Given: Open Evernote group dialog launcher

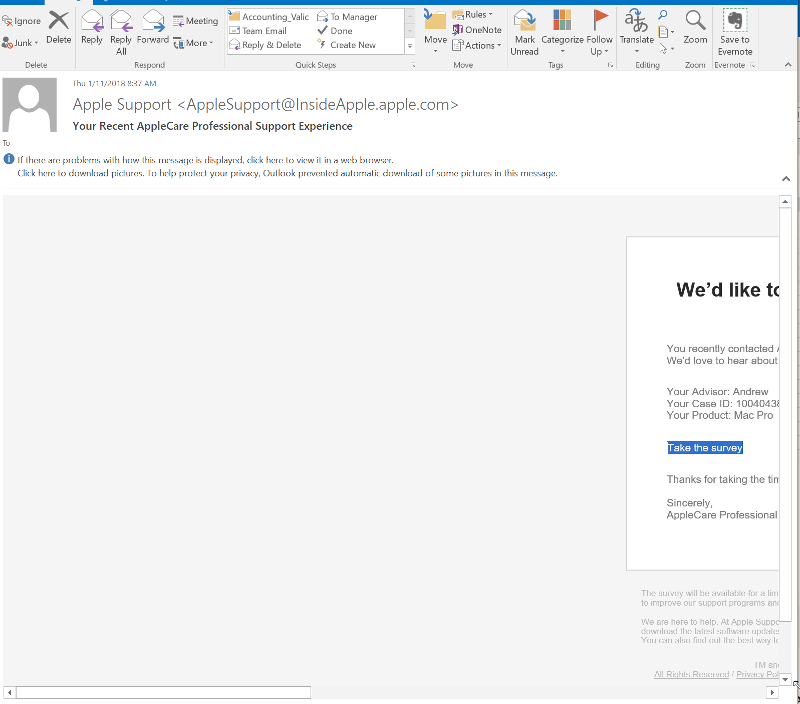Looking at the screenshot, I should pos(752,65).
